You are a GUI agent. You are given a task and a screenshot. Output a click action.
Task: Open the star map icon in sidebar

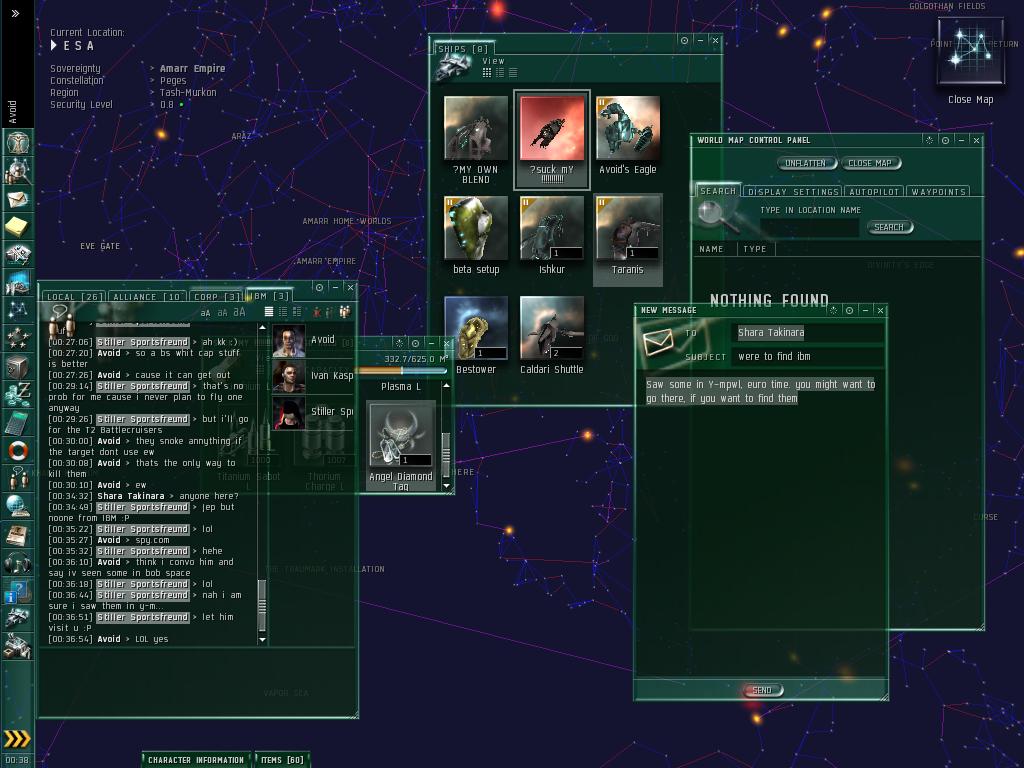coord(17,310)
